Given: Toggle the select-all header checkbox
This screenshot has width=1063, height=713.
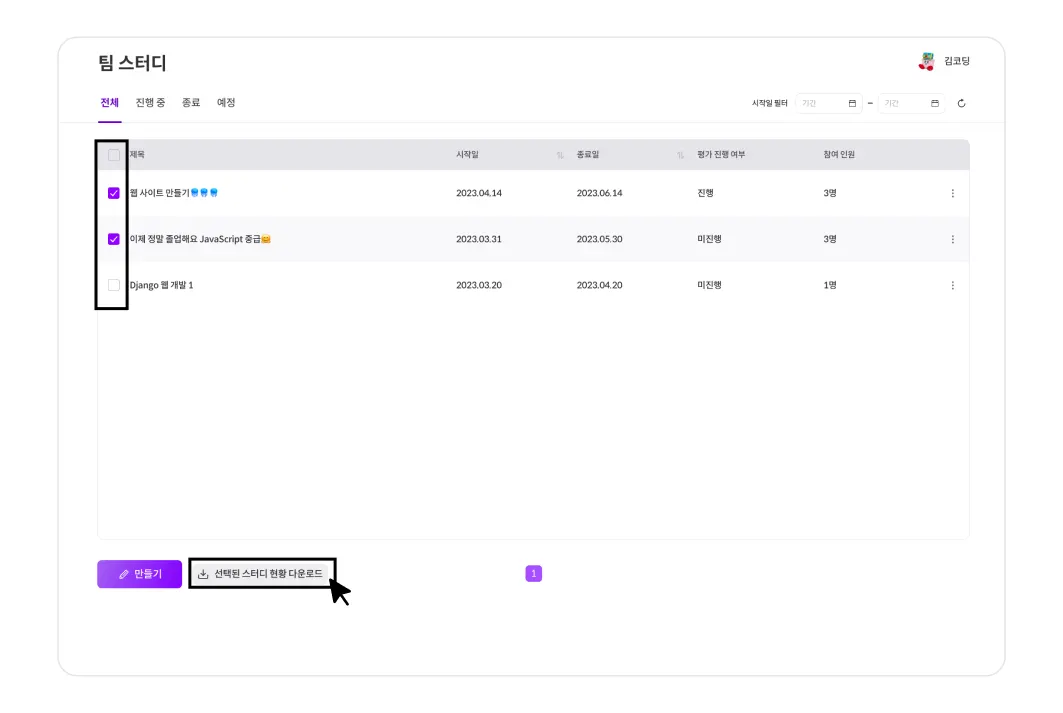Looking at the screenshot, I should (x=114, y=155).
